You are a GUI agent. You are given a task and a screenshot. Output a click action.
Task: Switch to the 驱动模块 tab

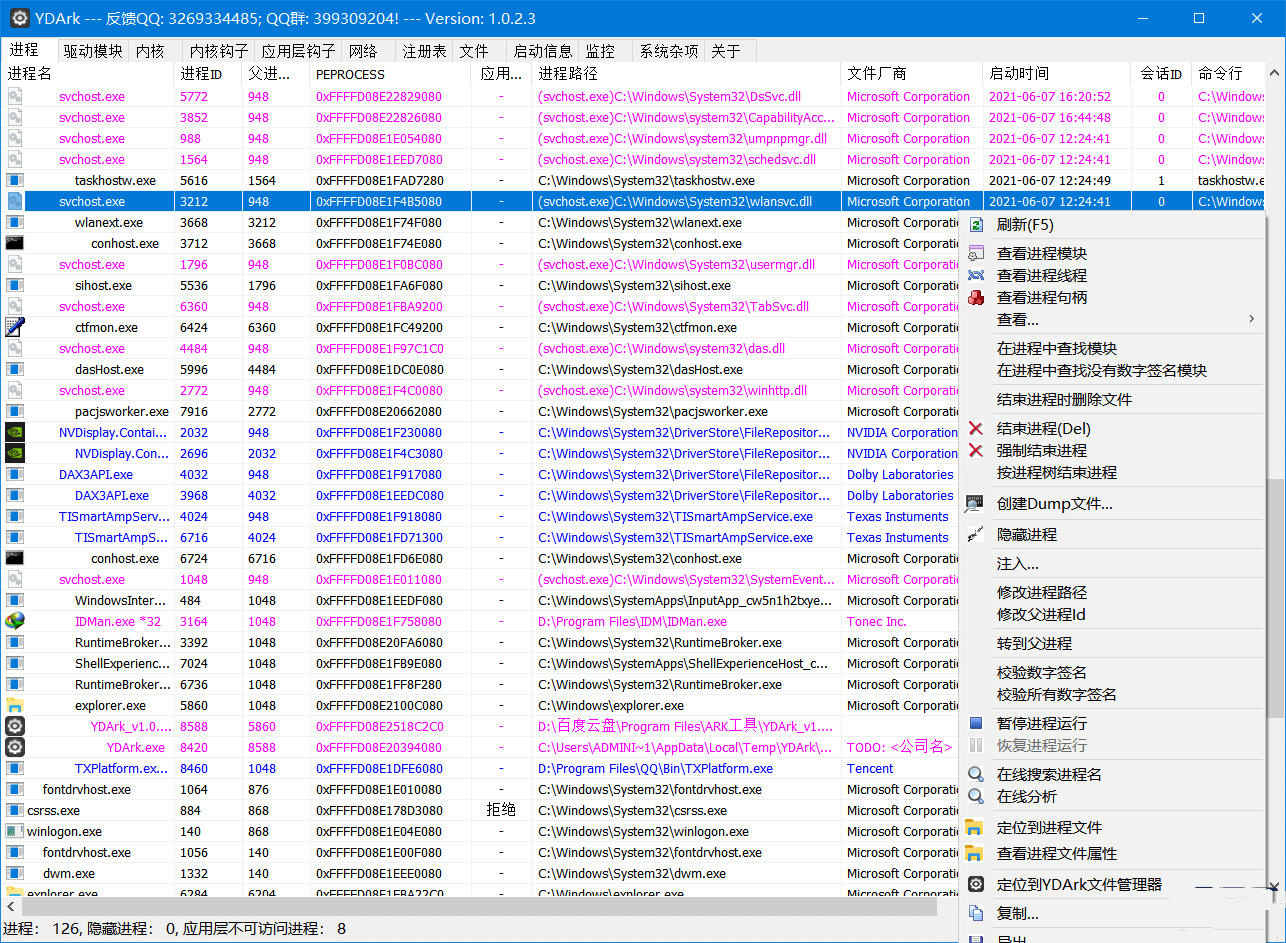coord(92,51)
